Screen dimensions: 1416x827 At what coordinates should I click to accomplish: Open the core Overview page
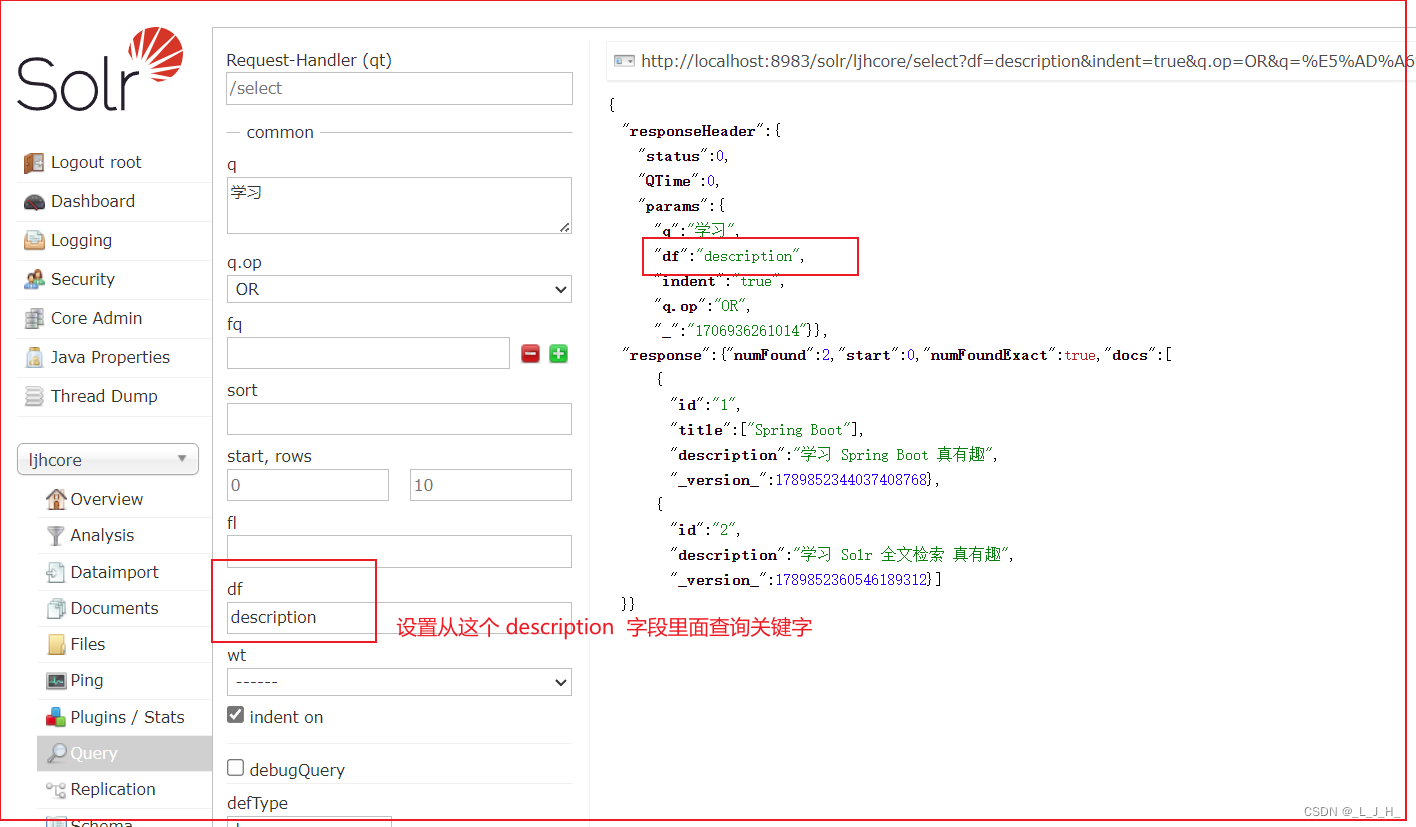[106, 499]
